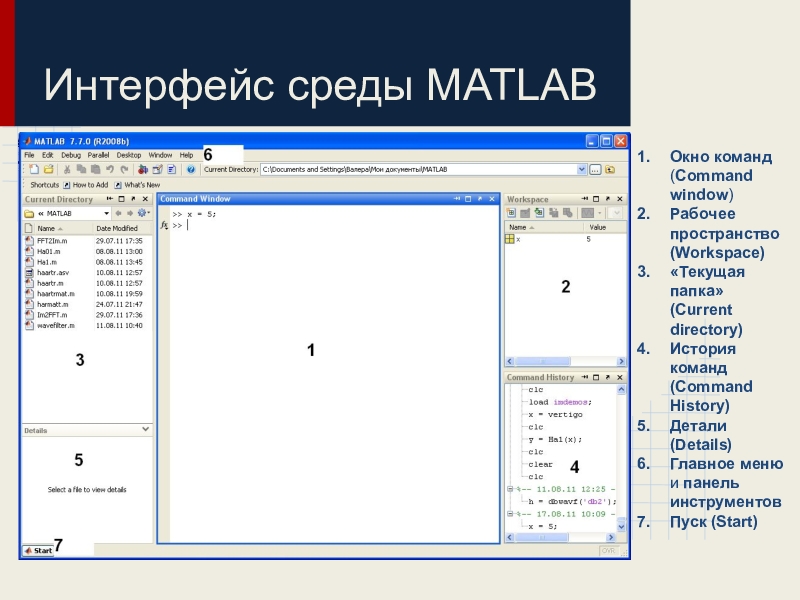The width and height of the screenshot is (800, 600).
Task: Click browse for folder ellipsis button
Action: [x=595, y=169]
